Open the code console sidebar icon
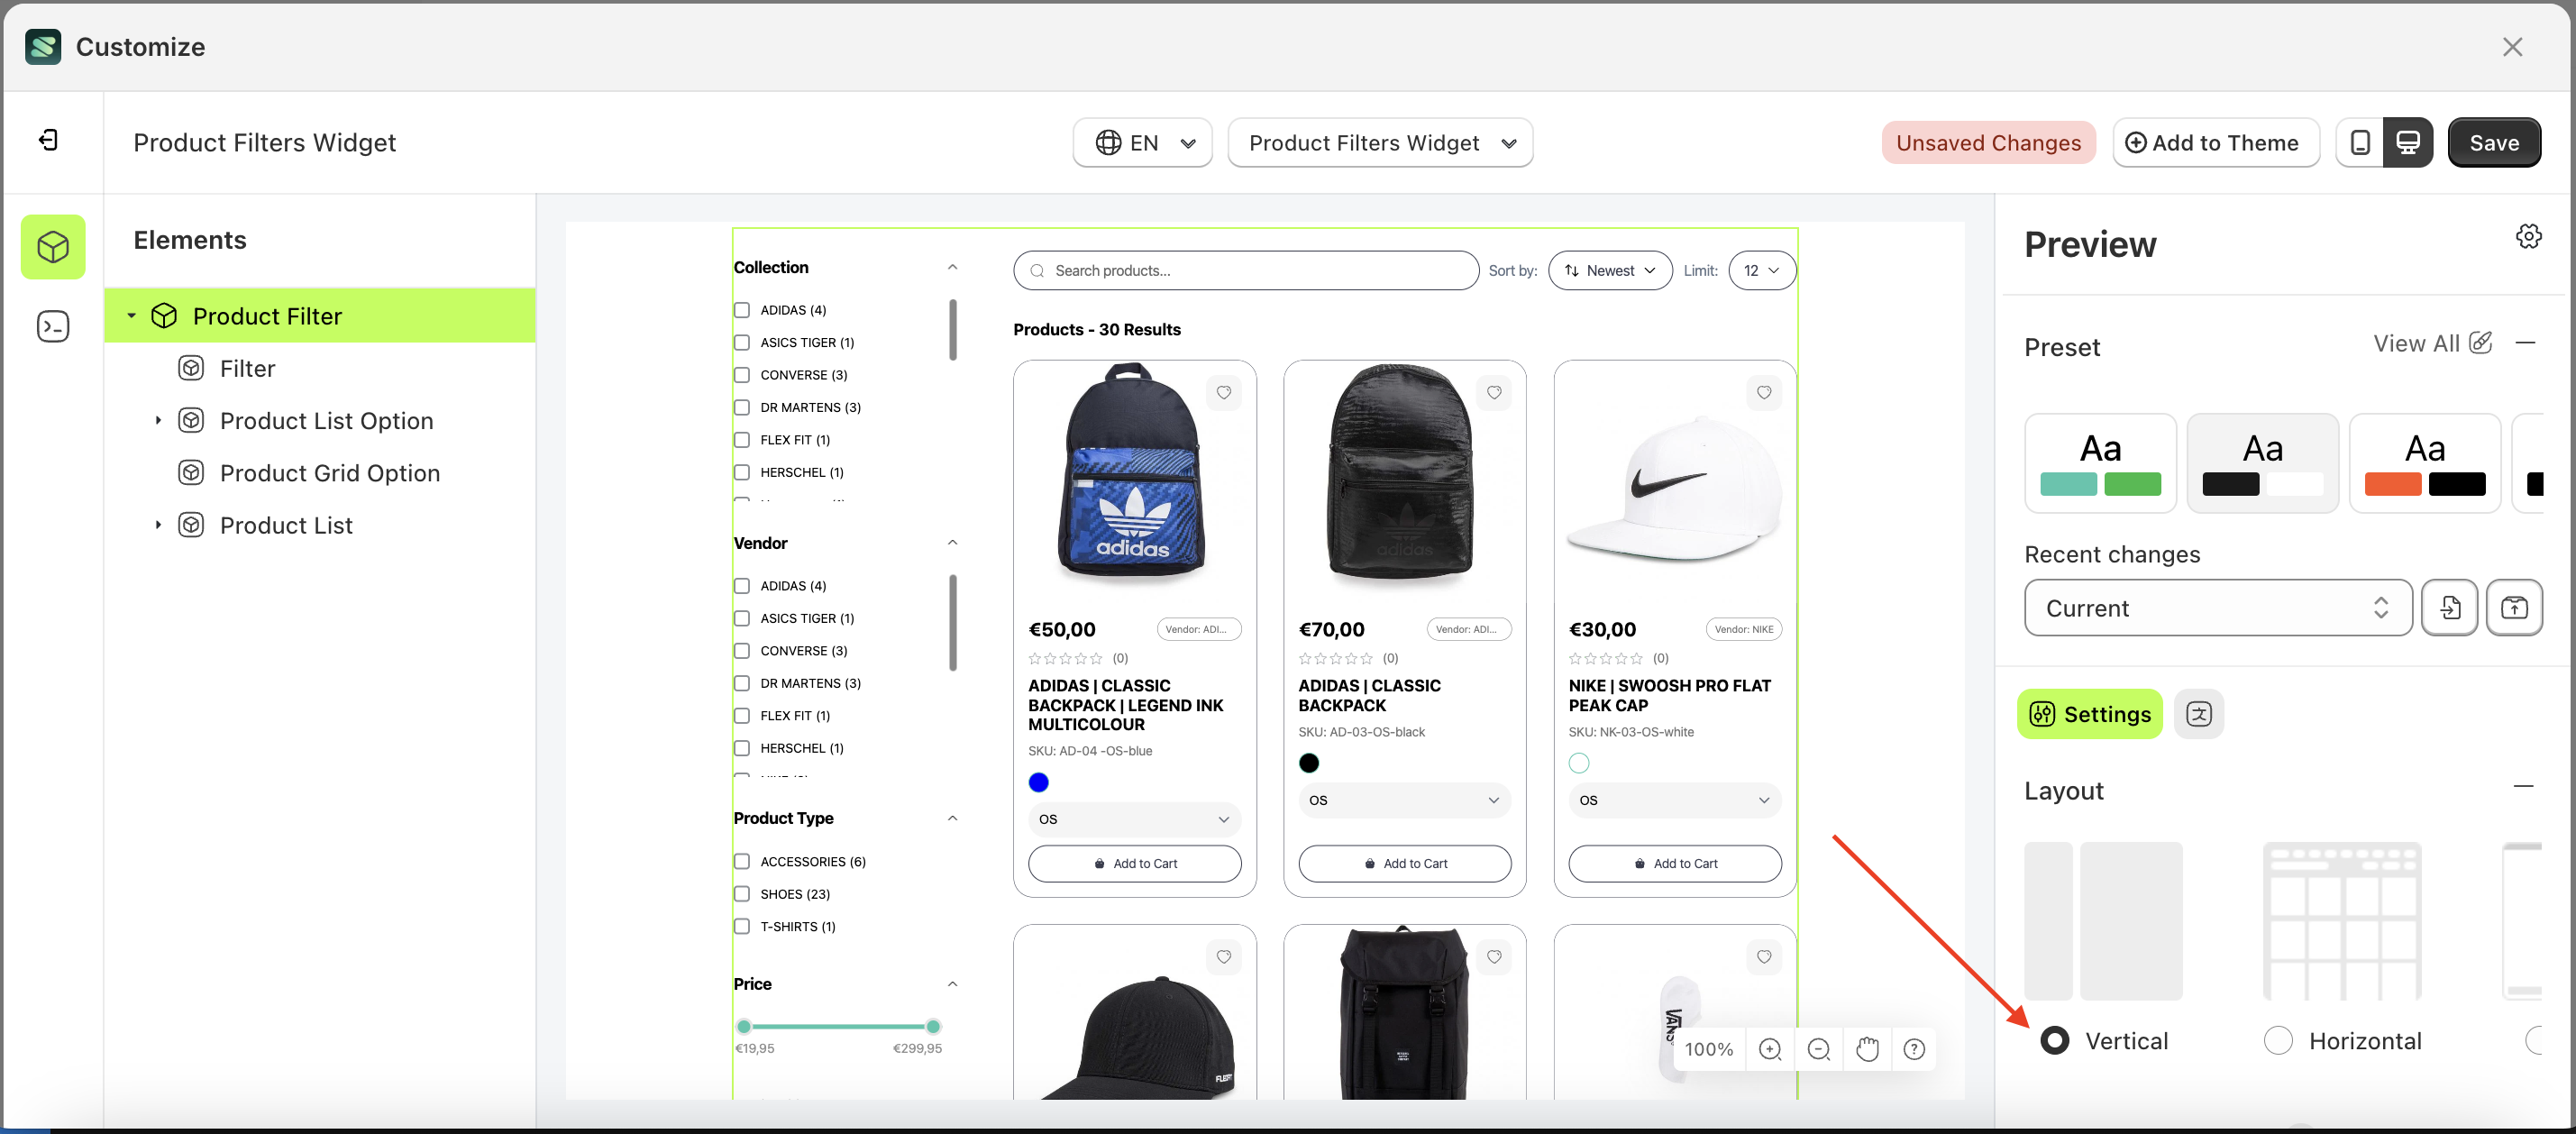Viewport: 2576px width, 1134px height. (52, 326)
